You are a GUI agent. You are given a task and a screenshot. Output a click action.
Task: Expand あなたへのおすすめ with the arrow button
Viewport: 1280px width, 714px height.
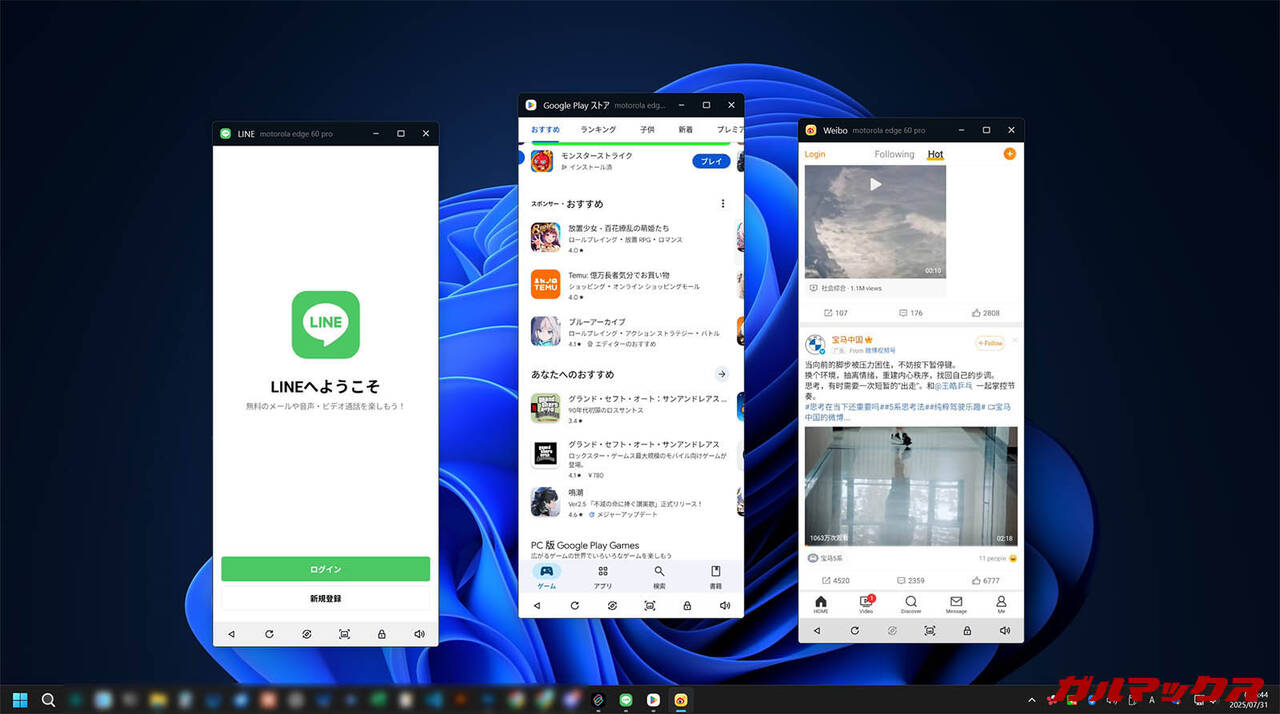(721, 374)
